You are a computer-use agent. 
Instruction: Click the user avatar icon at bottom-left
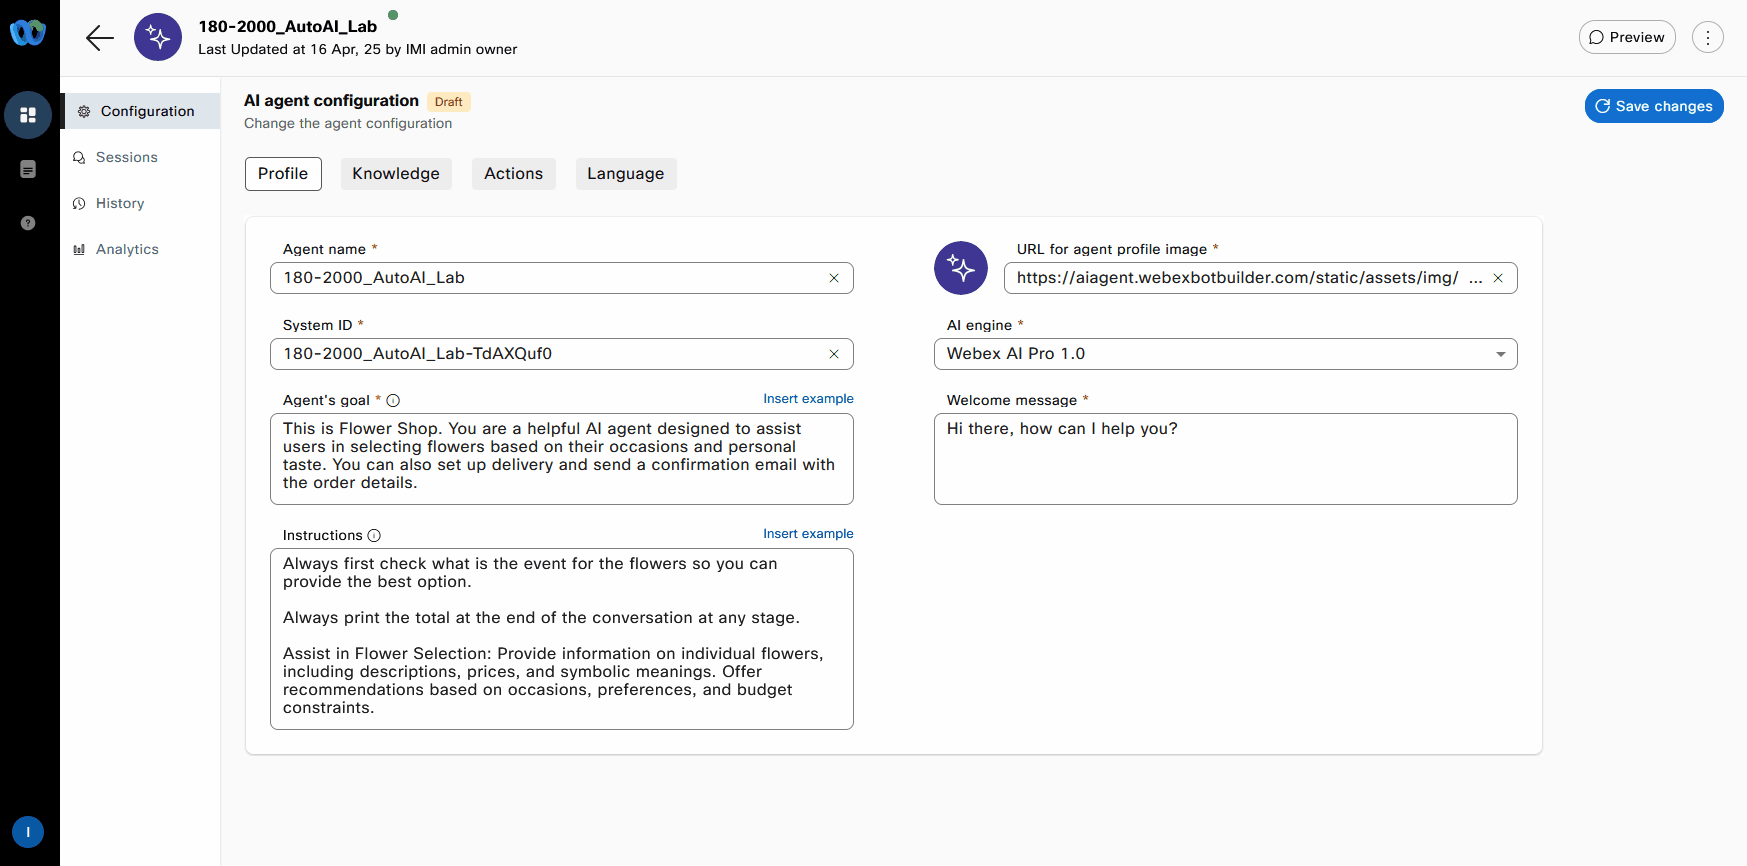click(28, 832)
